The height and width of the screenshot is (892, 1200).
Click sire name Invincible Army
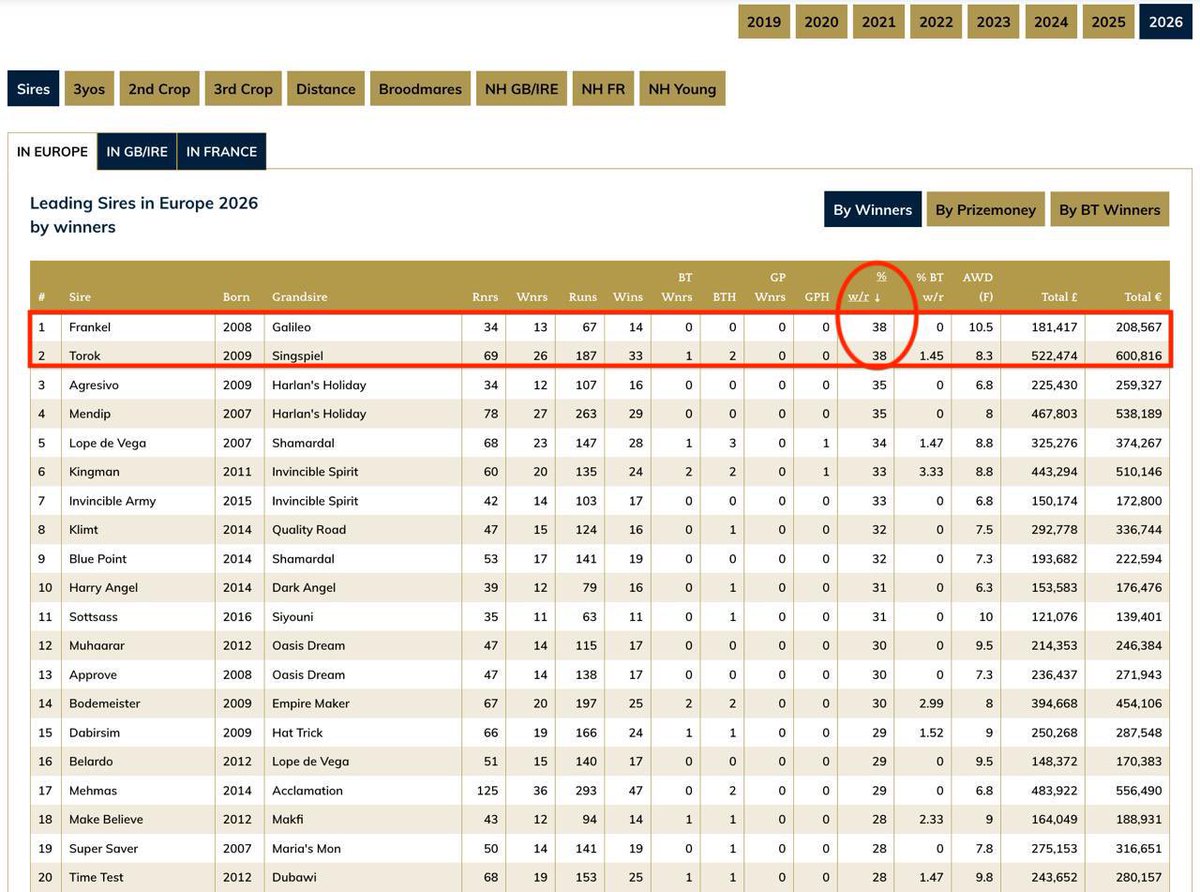[x=113, y=500]
